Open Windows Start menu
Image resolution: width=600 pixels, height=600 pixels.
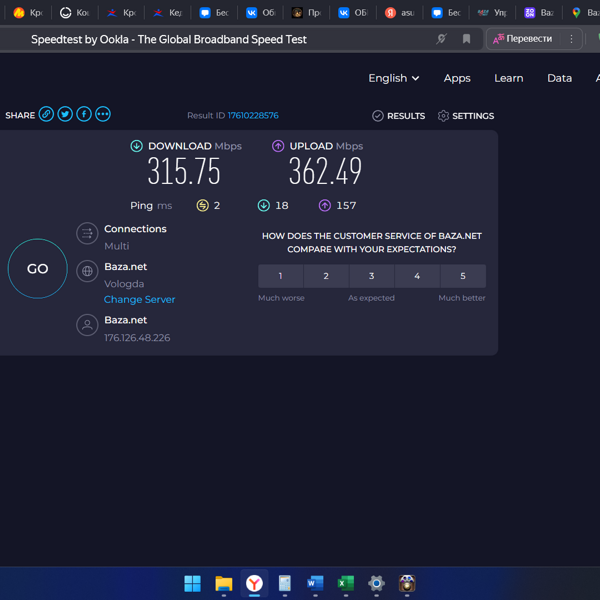192,584
